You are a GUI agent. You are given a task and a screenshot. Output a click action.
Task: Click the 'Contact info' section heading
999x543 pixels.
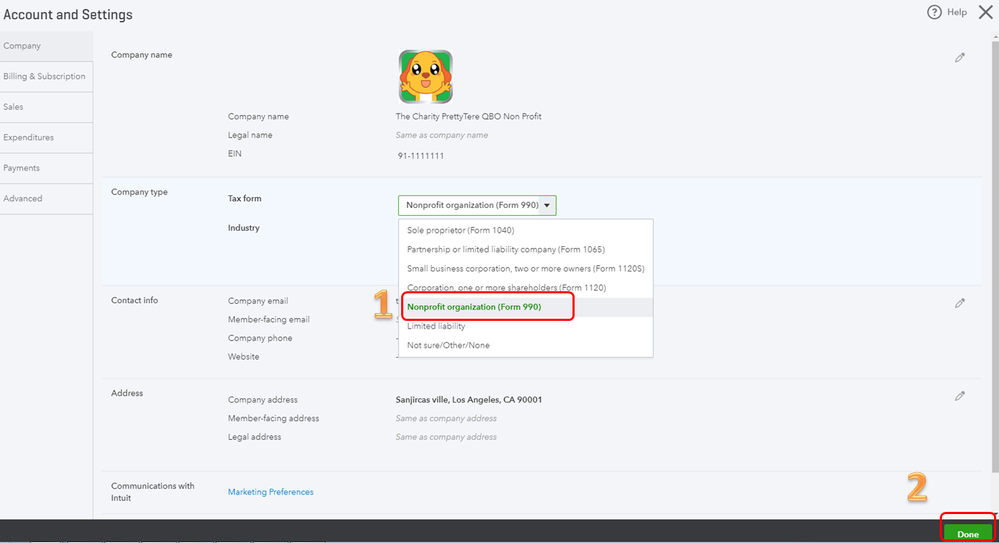click(134, 300)
